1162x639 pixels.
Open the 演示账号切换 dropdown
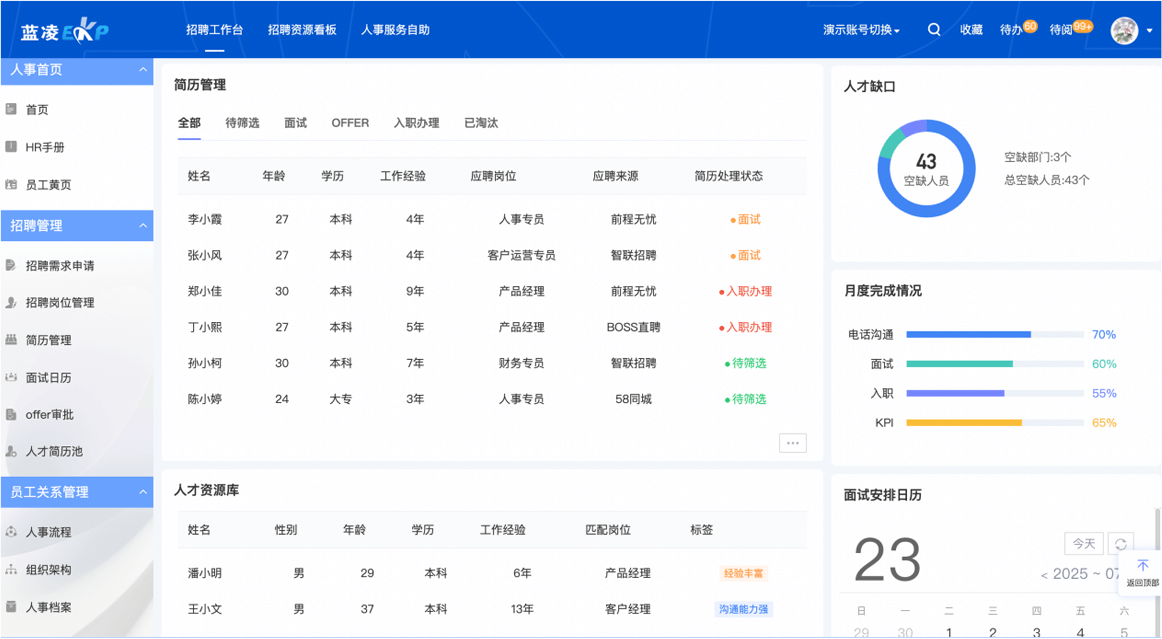coord(861,30)
